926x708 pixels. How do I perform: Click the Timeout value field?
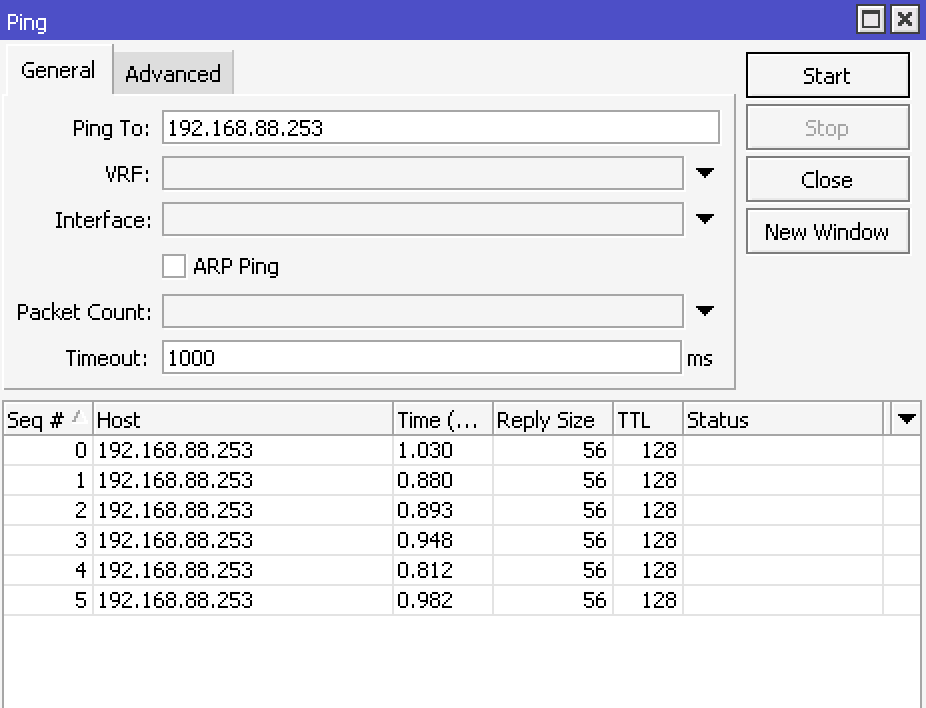click(420, 358)
